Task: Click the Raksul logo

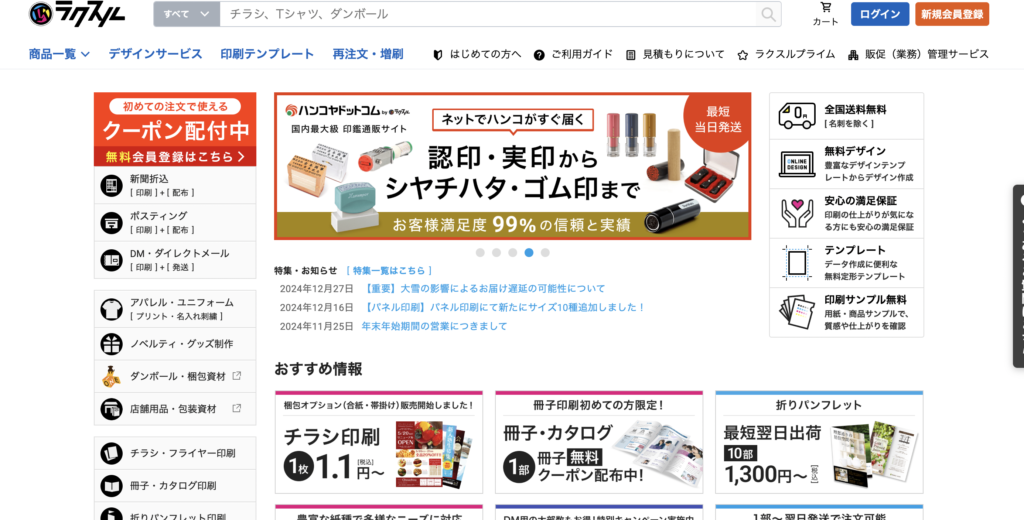Action: tap(77, 14)
